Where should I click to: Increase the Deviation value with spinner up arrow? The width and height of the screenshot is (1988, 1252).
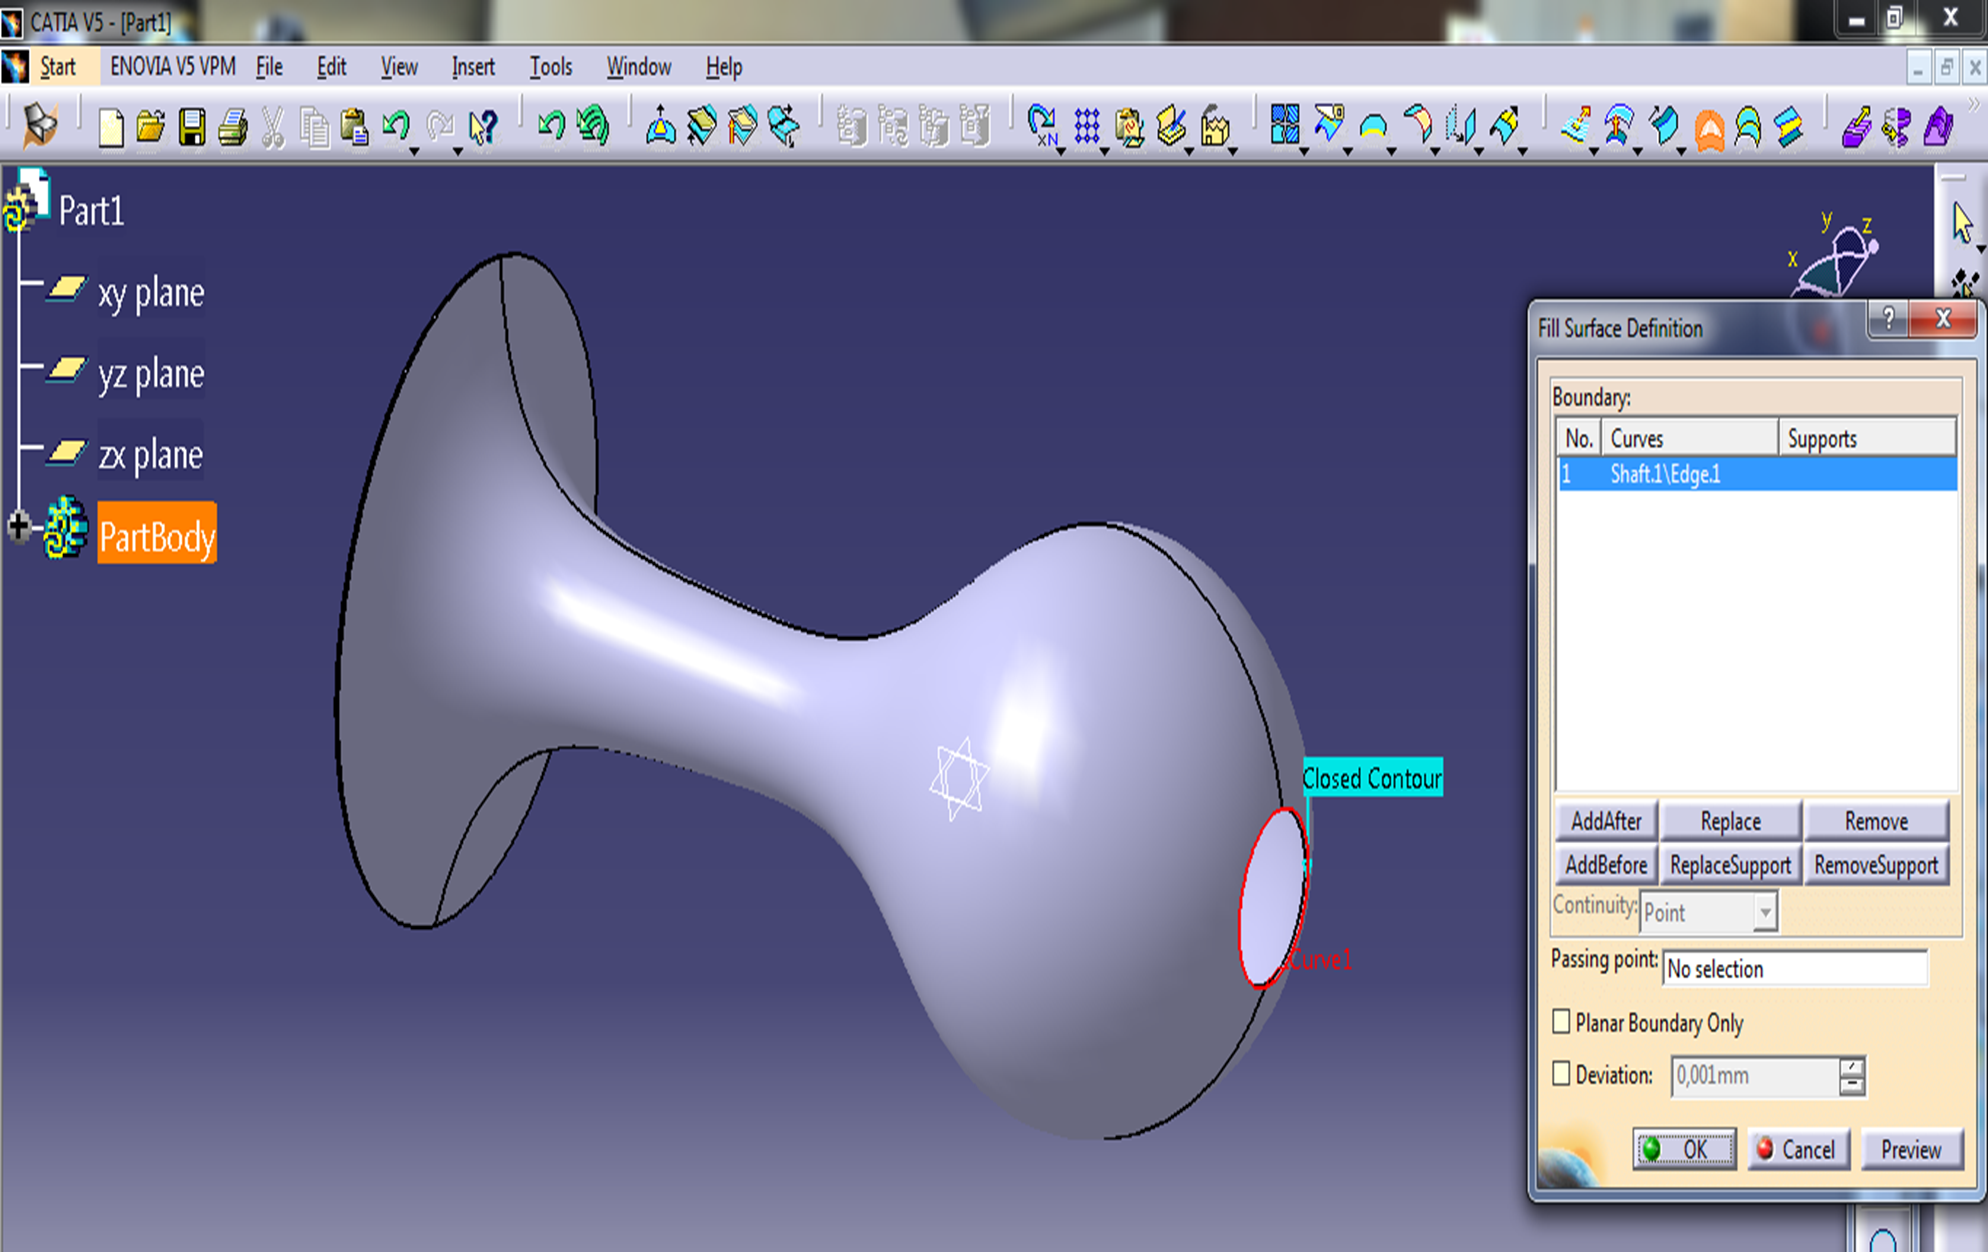coord(1851,1067)
